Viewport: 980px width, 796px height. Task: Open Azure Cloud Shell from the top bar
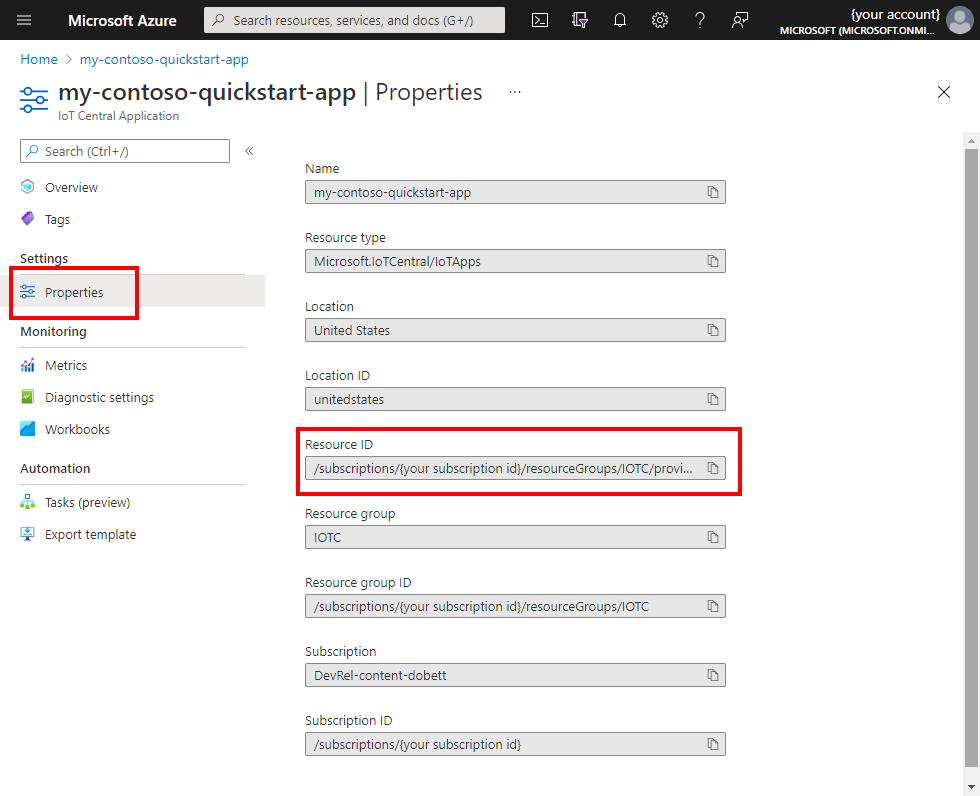(x=539, y=20)
